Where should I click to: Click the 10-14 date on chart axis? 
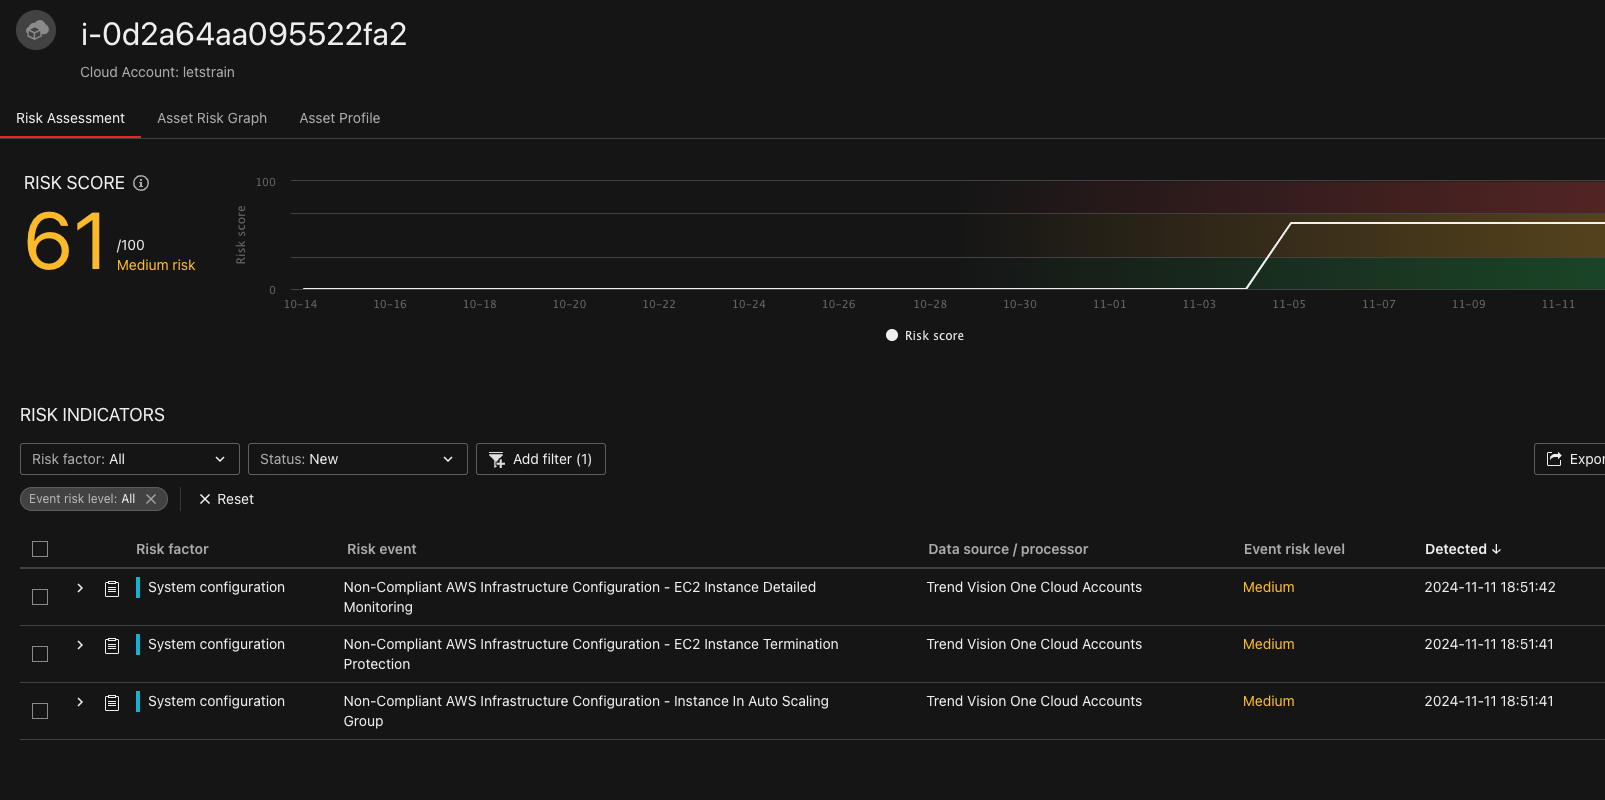tap(300, 304)
